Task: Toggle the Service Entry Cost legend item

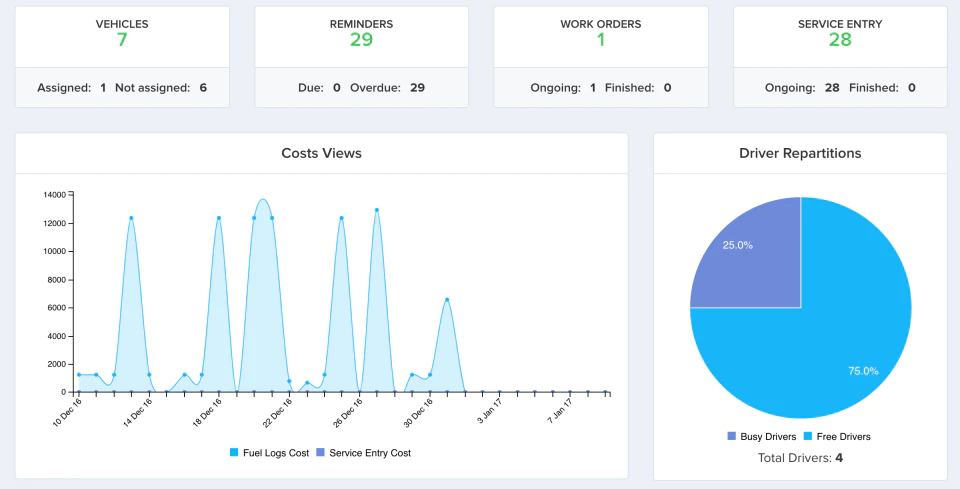Action: 364,453
